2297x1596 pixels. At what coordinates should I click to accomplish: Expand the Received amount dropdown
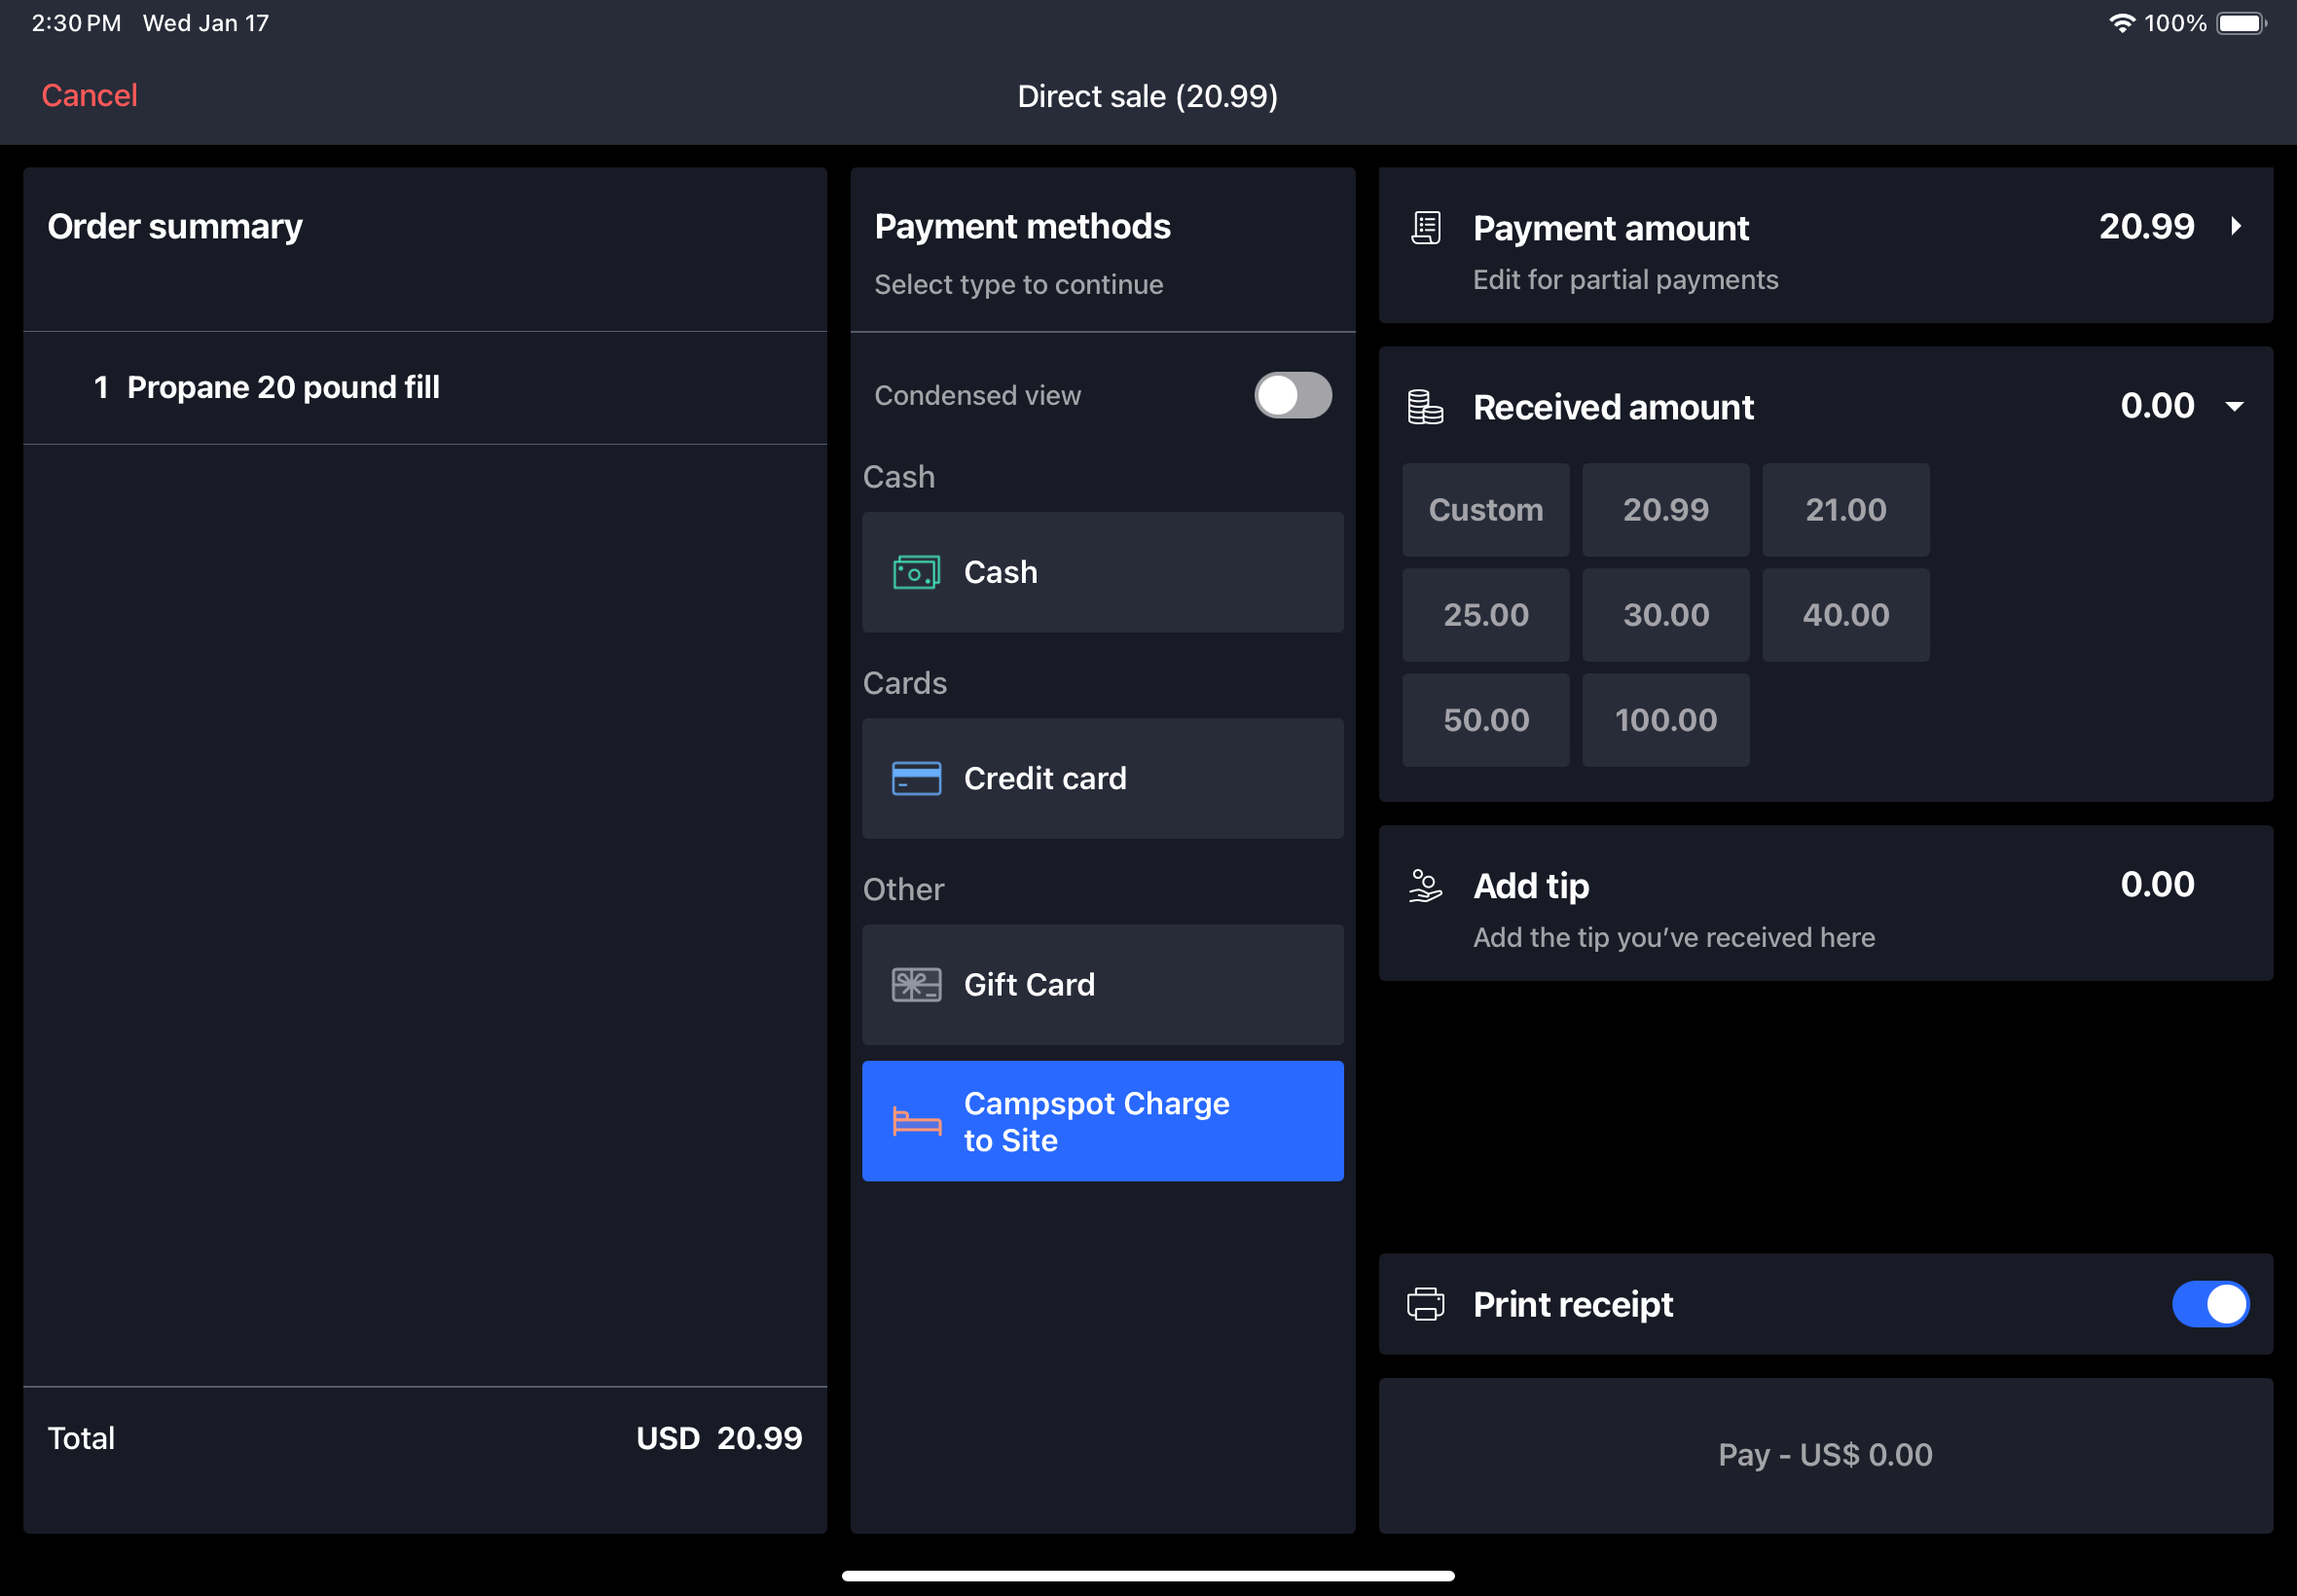(x=2234, y=406)
